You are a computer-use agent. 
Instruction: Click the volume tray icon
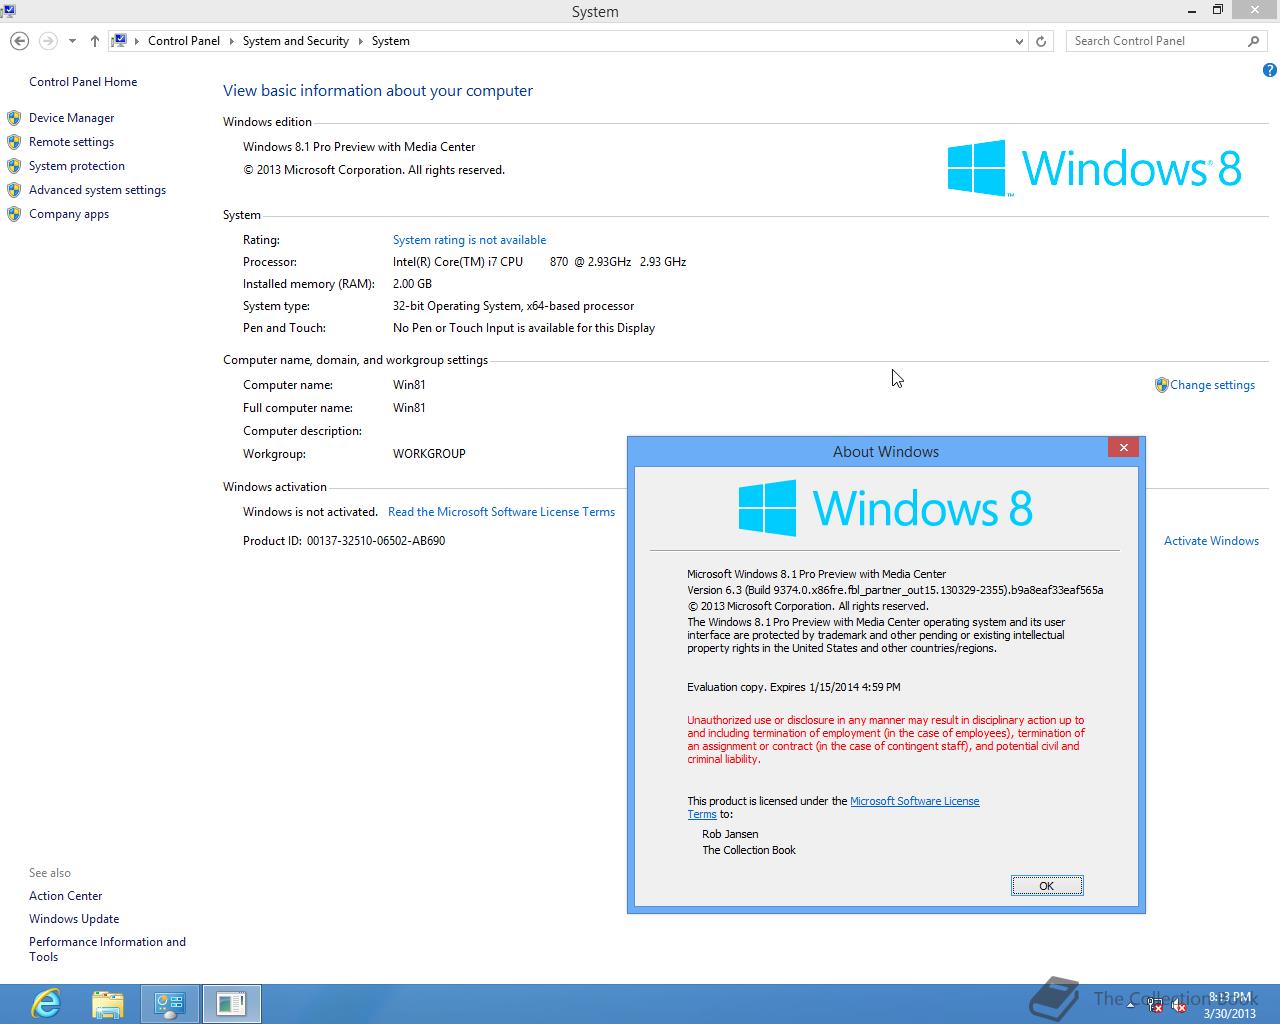(x=1179, y=1006)
